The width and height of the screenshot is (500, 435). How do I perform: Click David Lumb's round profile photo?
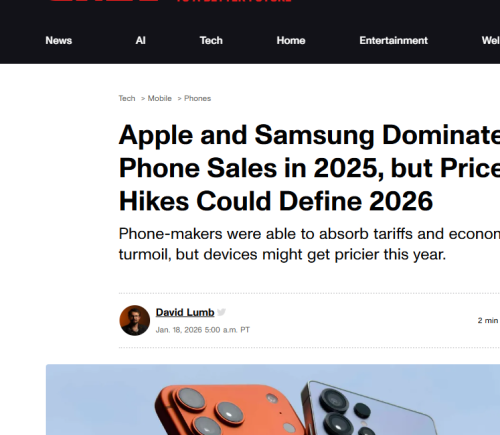135,320
